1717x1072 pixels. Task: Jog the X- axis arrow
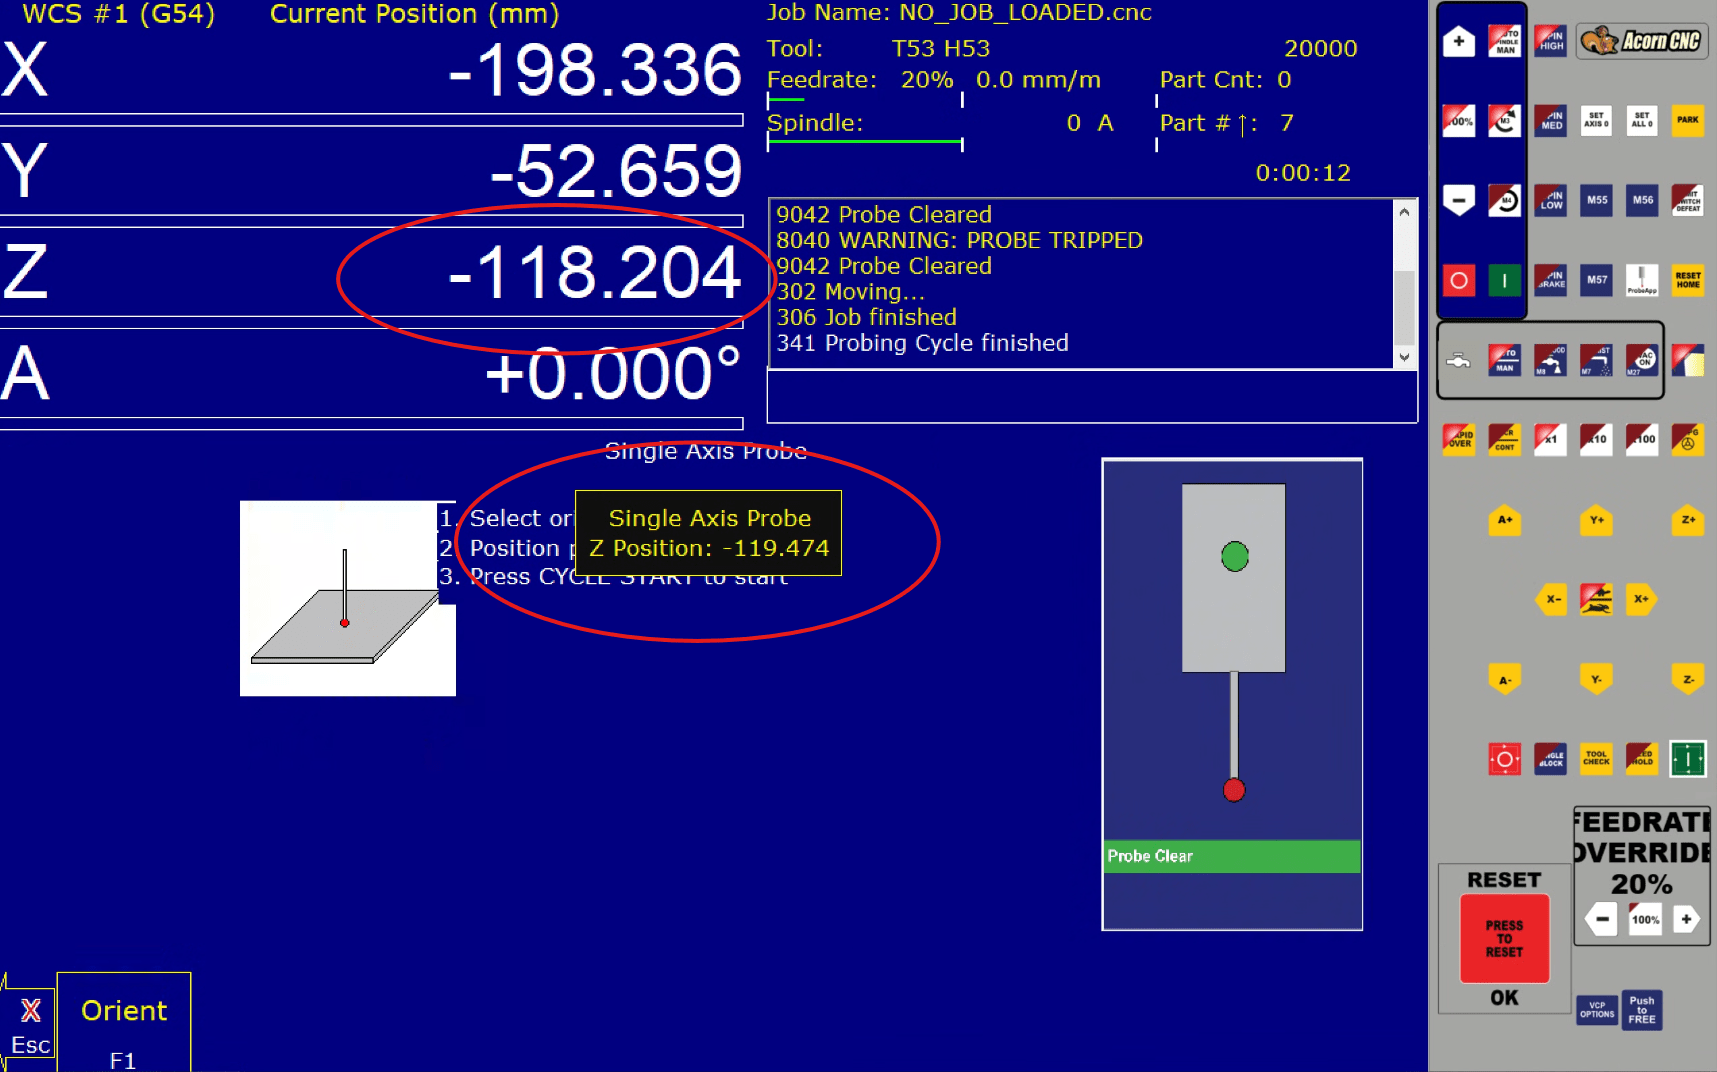(1551, 600)
